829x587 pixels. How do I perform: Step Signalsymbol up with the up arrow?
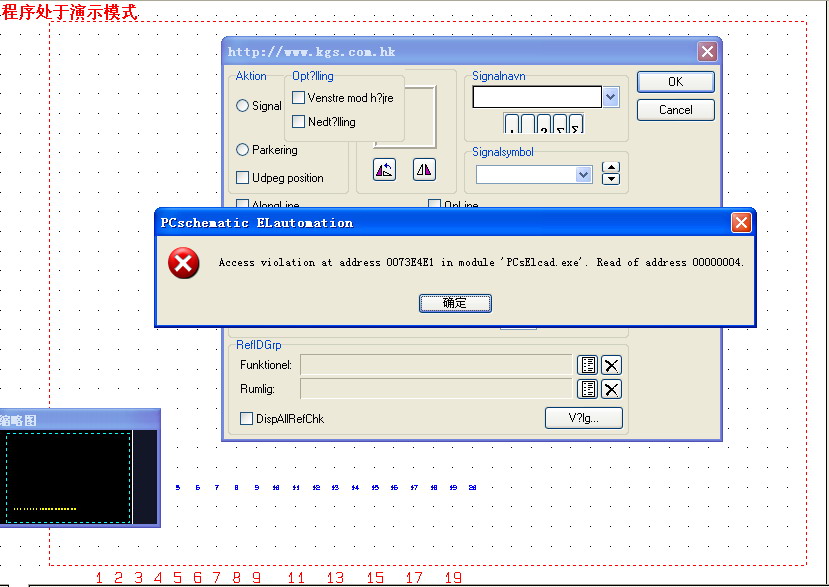(x=611, y=168)
